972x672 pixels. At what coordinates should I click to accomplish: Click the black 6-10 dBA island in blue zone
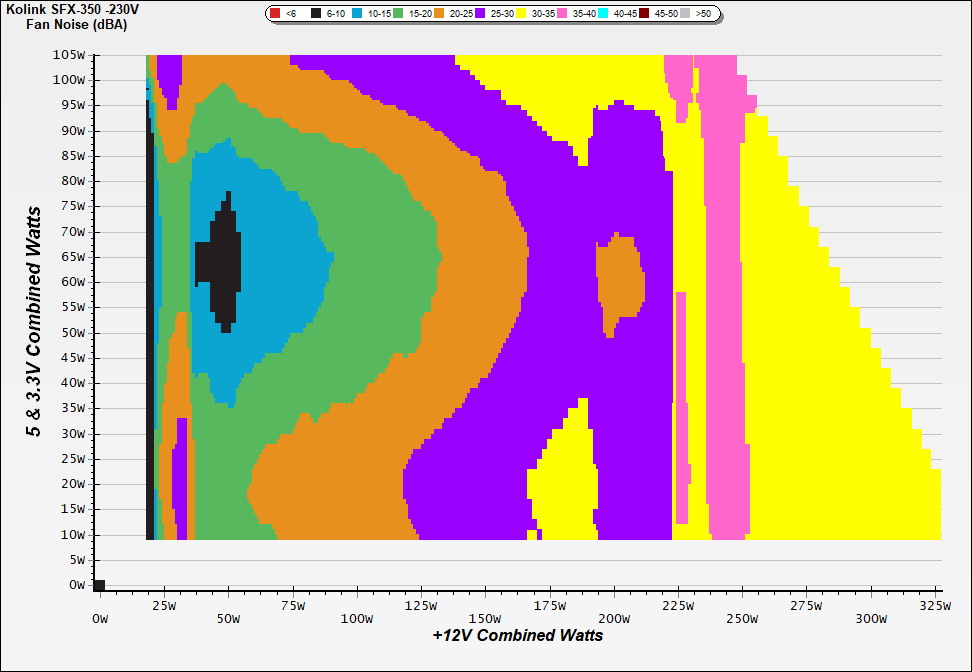[x=222, y=265]
